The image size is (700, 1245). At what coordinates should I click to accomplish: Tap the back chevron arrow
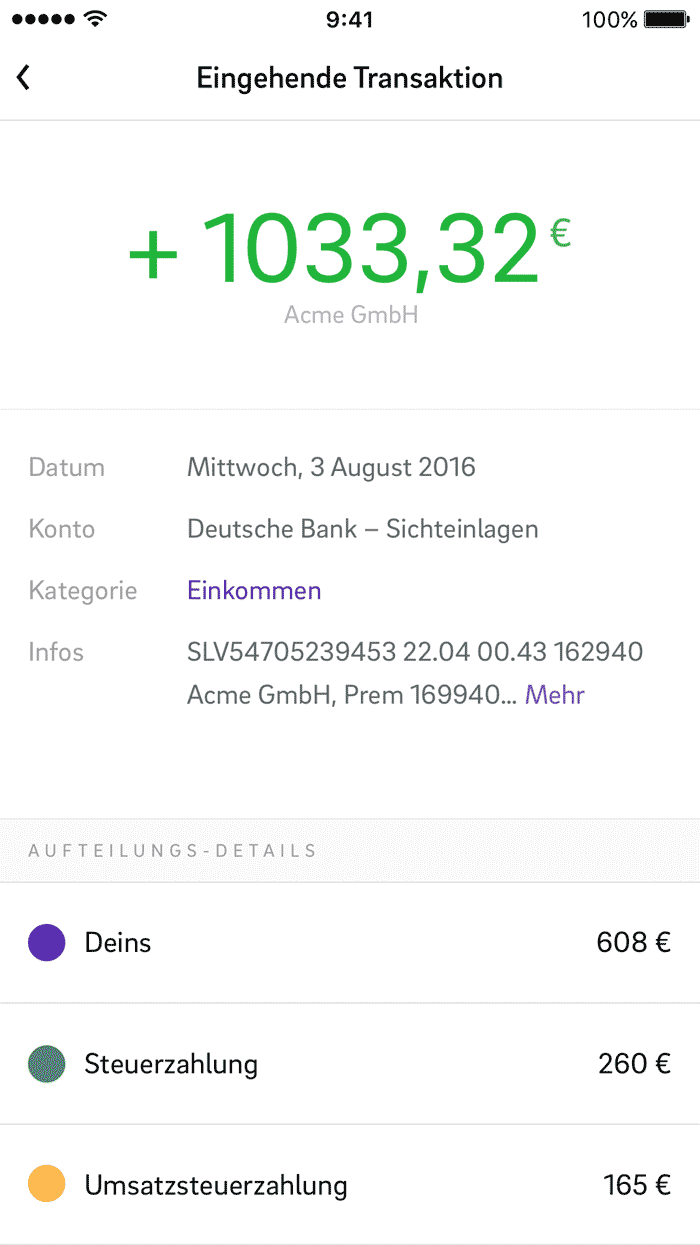click(24, 77)
